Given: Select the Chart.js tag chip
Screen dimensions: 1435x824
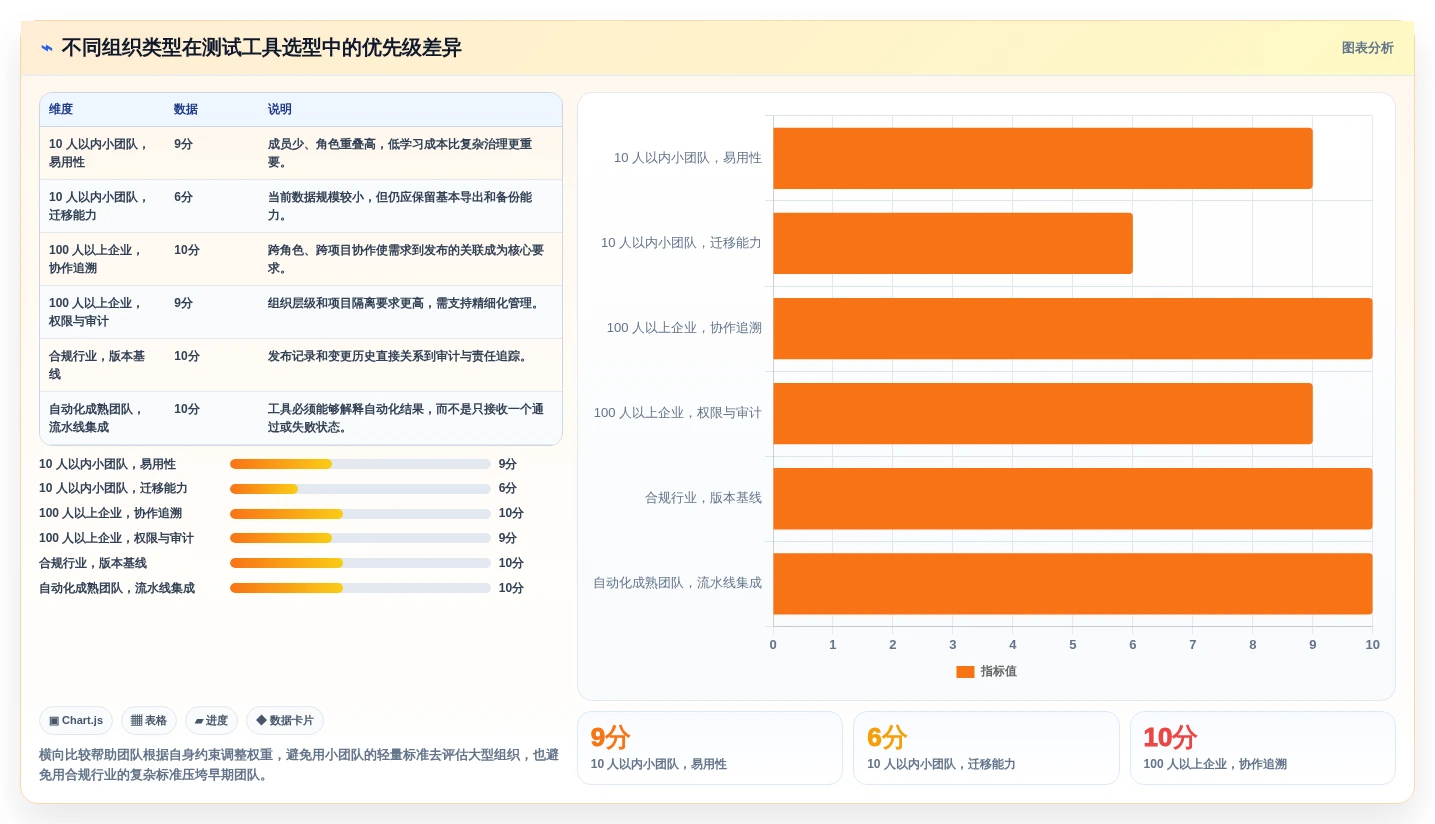Looking at the screenshot, I should 76,720.
